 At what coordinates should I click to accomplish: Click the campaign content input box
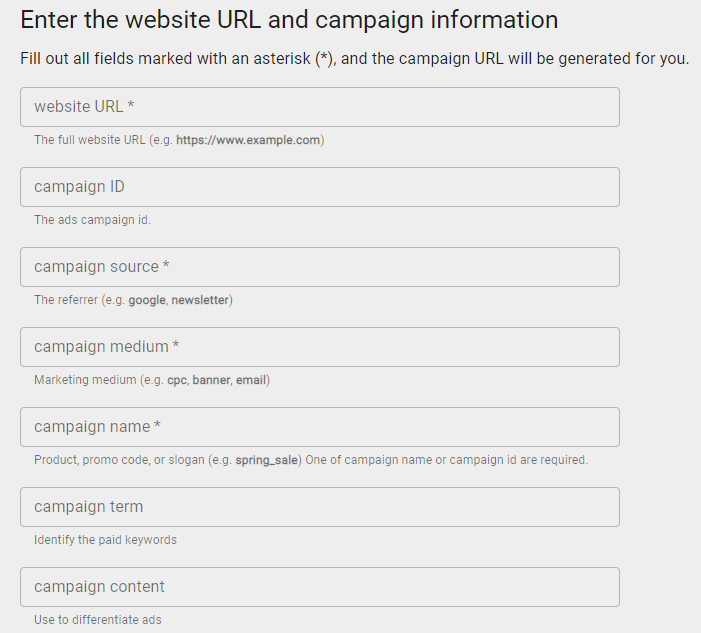pos(320,587)
